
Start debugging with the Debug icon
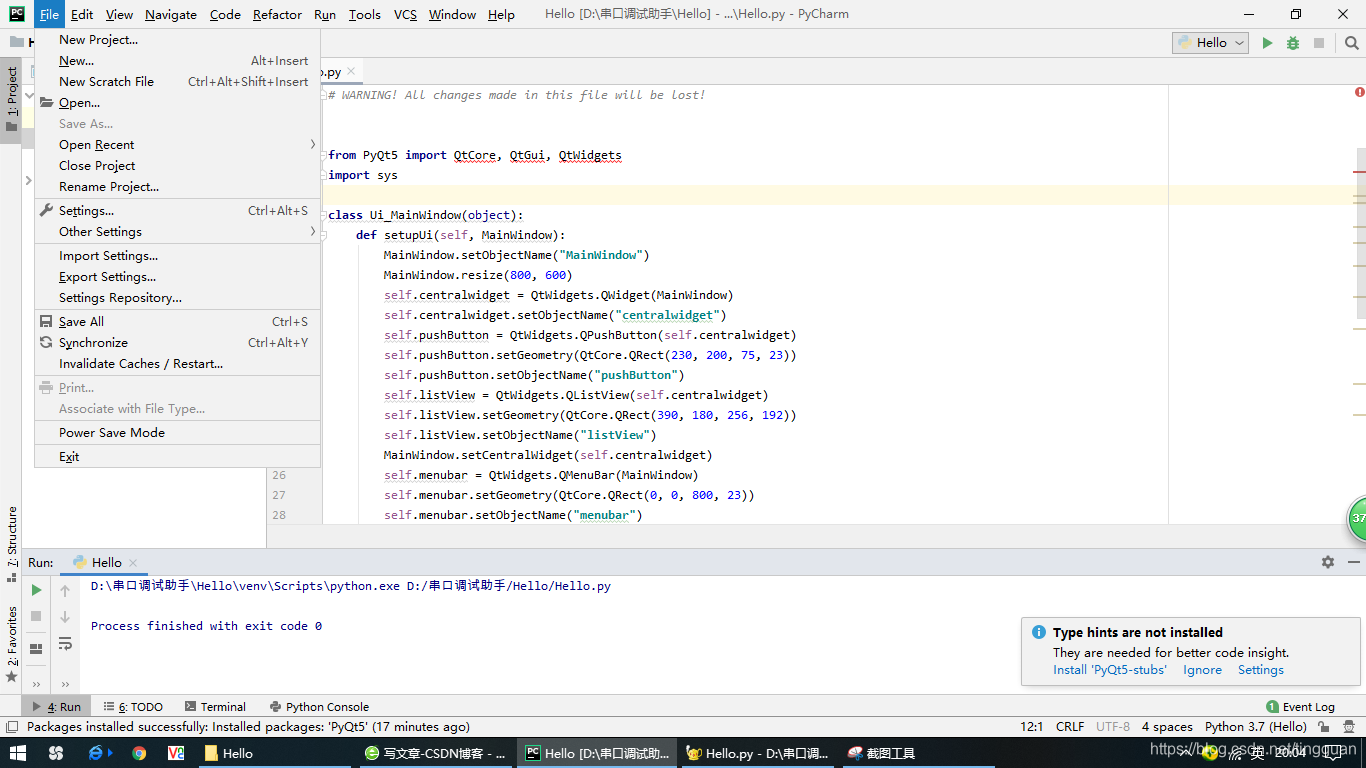[x=1290, y=42]
